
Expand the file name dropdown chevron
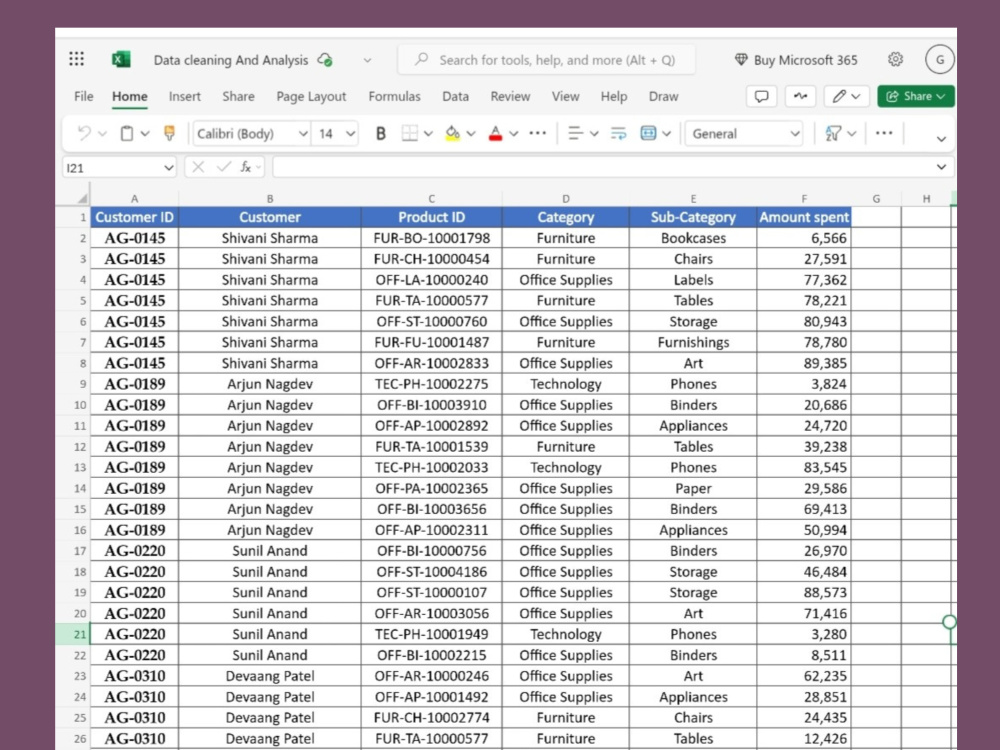tap(367, 60)
